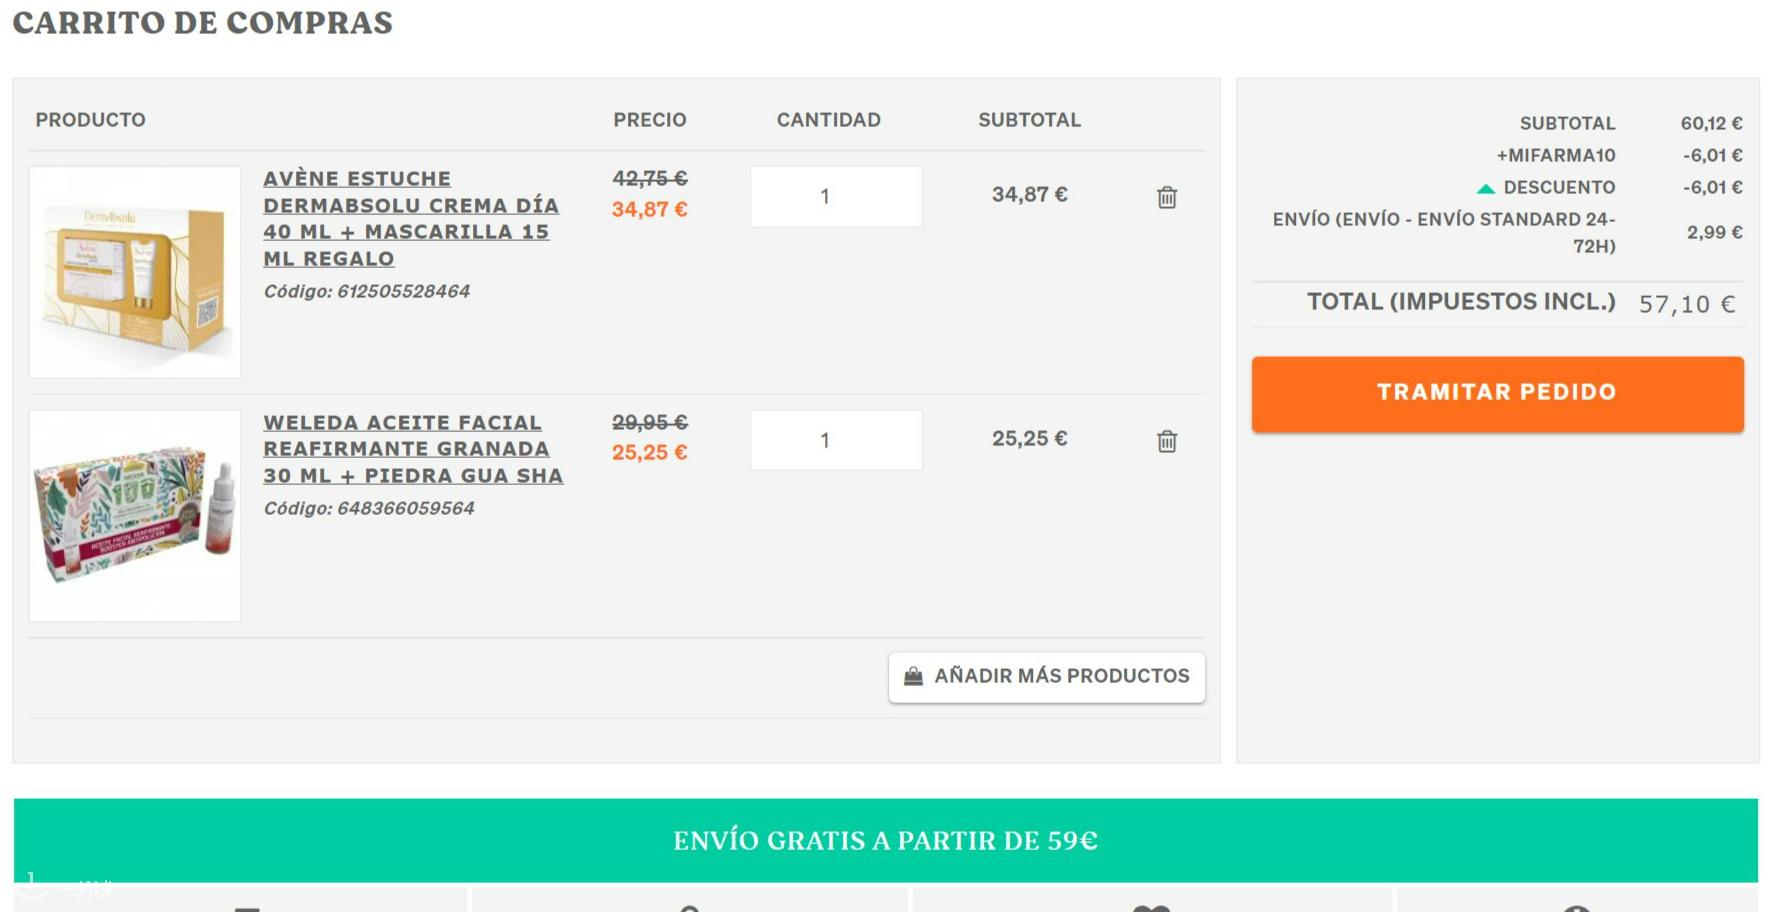The height and width of the screenshot is (912, 1776).
Task: Click the struck-through price 42,75 €
Action: click(x=650, y=178)
